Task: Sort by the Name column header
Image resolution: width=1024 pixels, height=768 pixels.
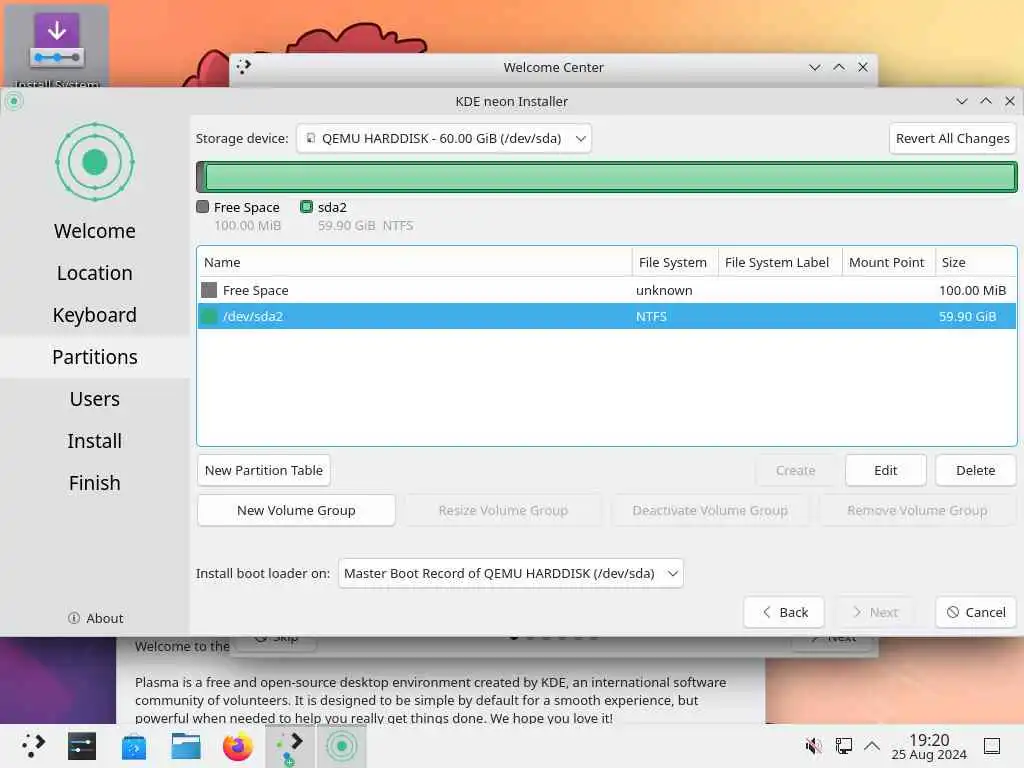Action: [x=414, y=263]
